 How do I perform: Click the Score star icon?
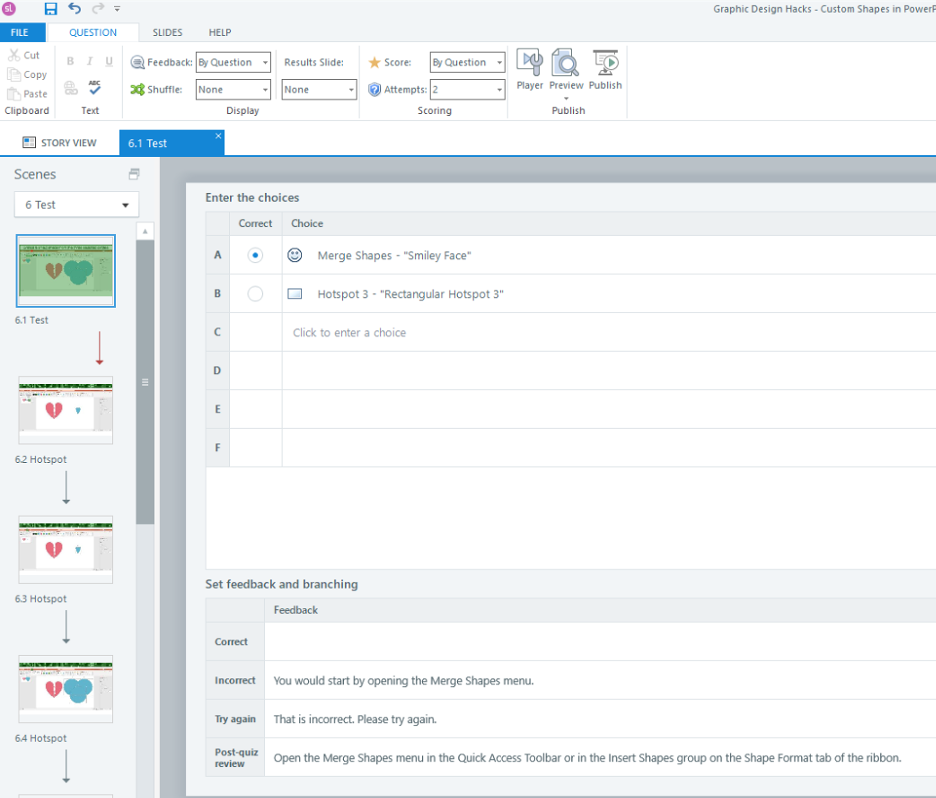coord(373,61)
